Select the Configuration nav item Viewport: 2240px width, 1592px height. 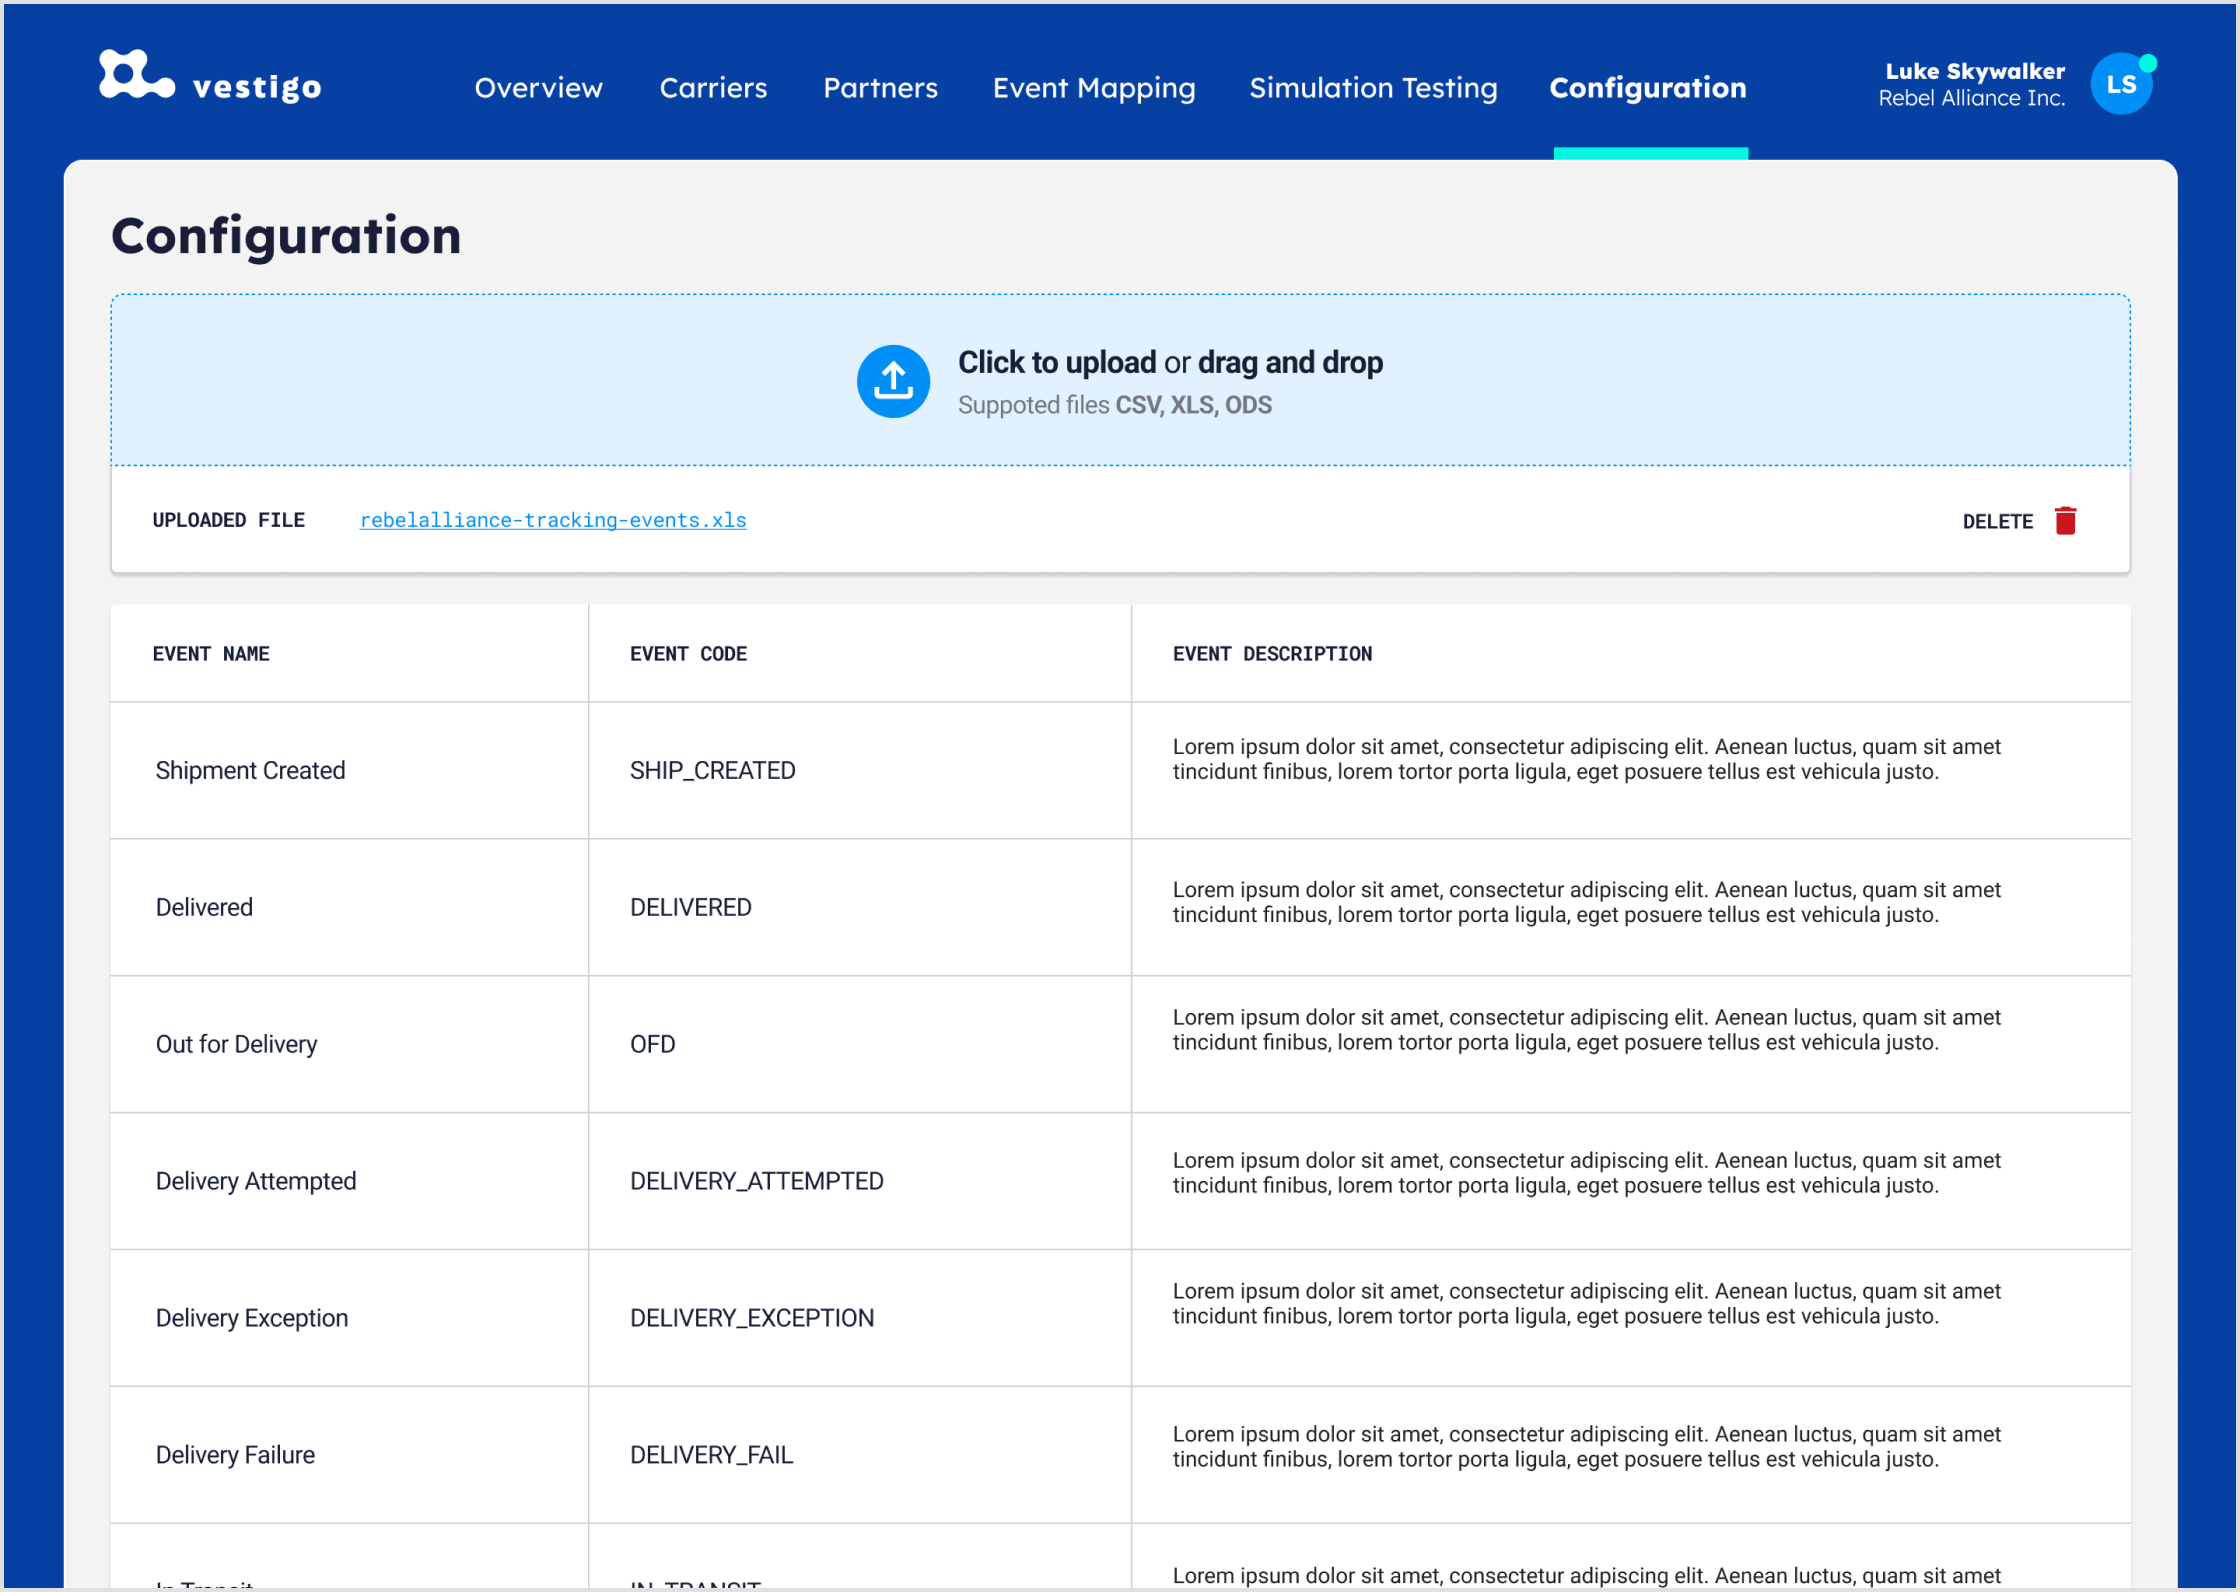click(1648, 88)
